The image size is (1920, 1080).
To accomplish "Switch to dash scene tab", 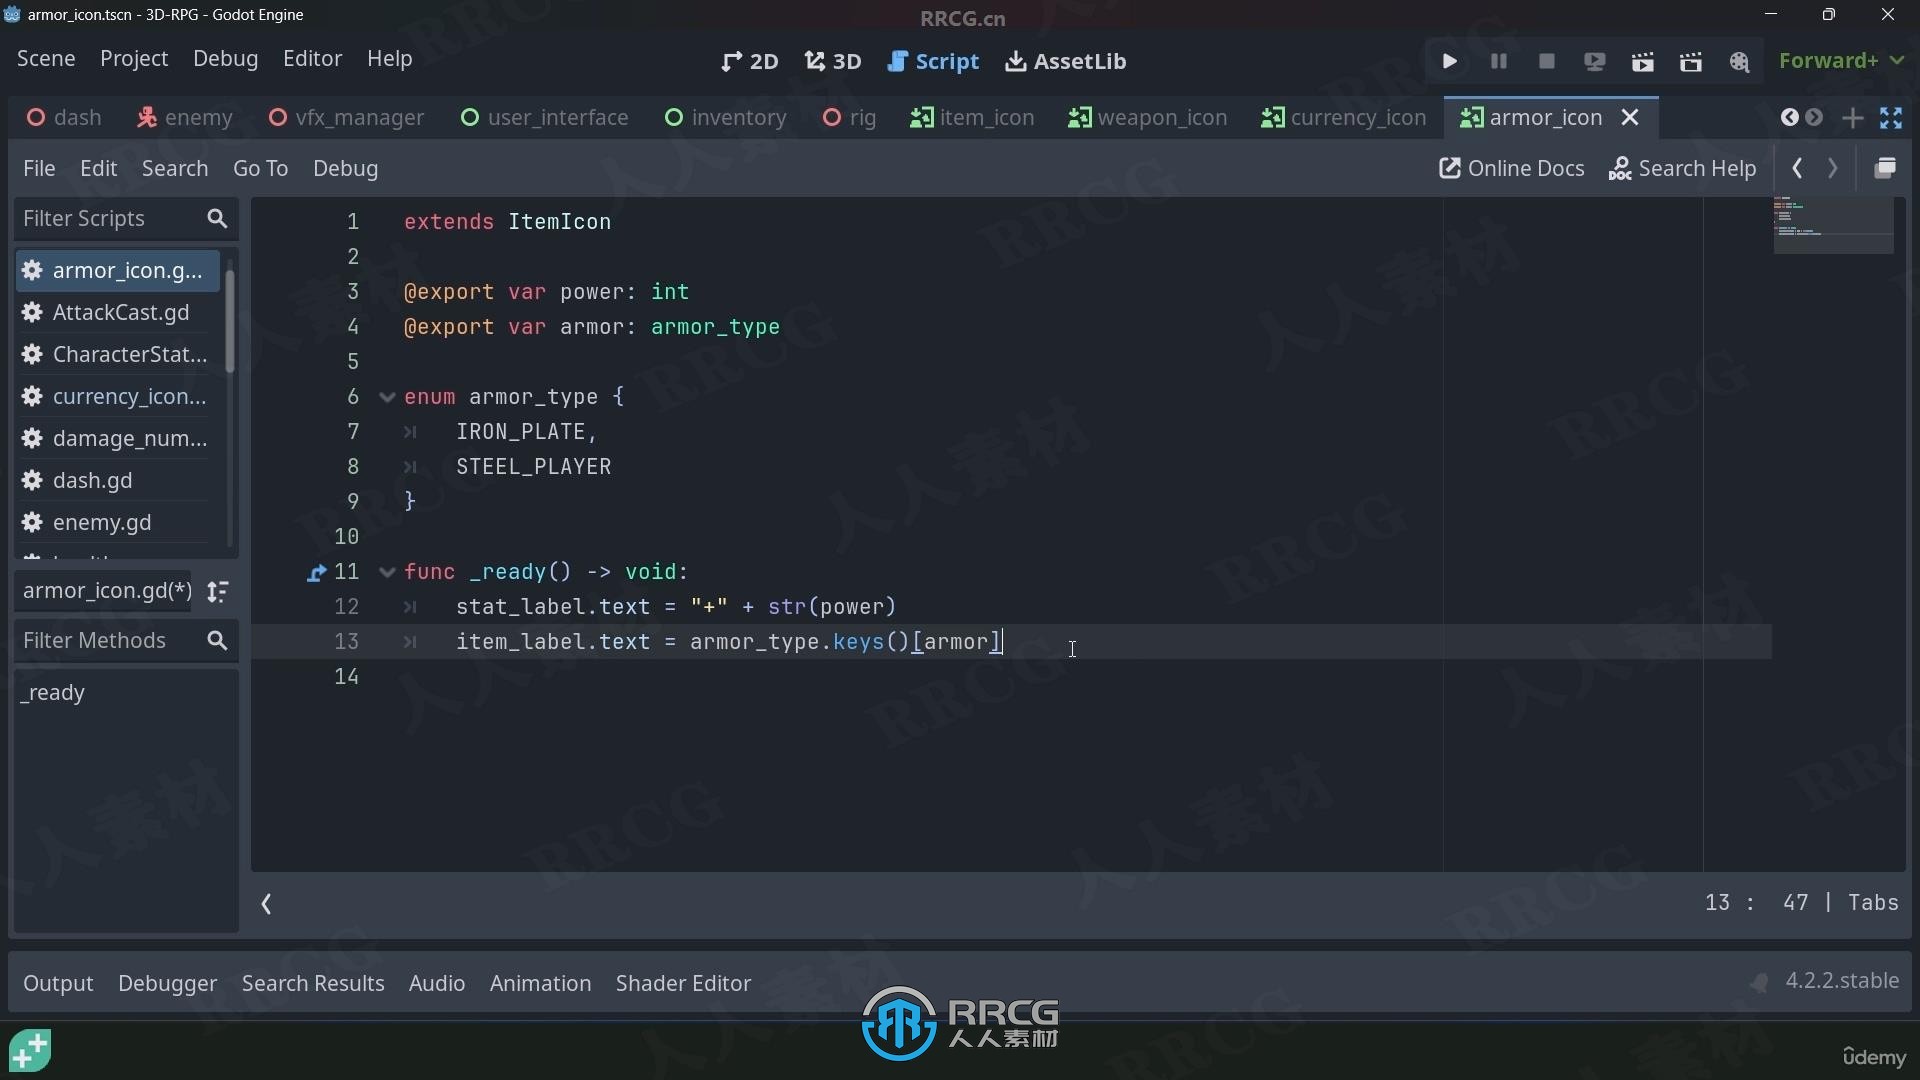I will point(64,117).
